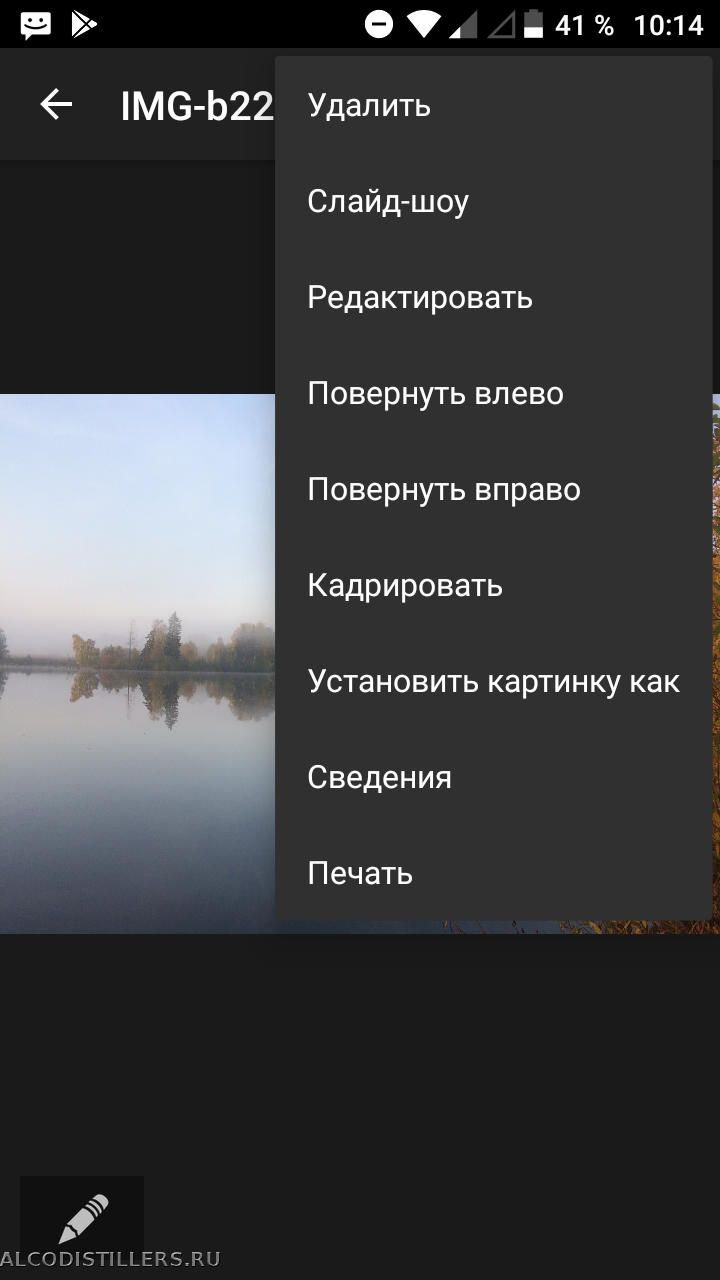This screenshot has height=1280, width=720.
Task: Tap the Play Store notification icon
Action: (x=85, y=24)
